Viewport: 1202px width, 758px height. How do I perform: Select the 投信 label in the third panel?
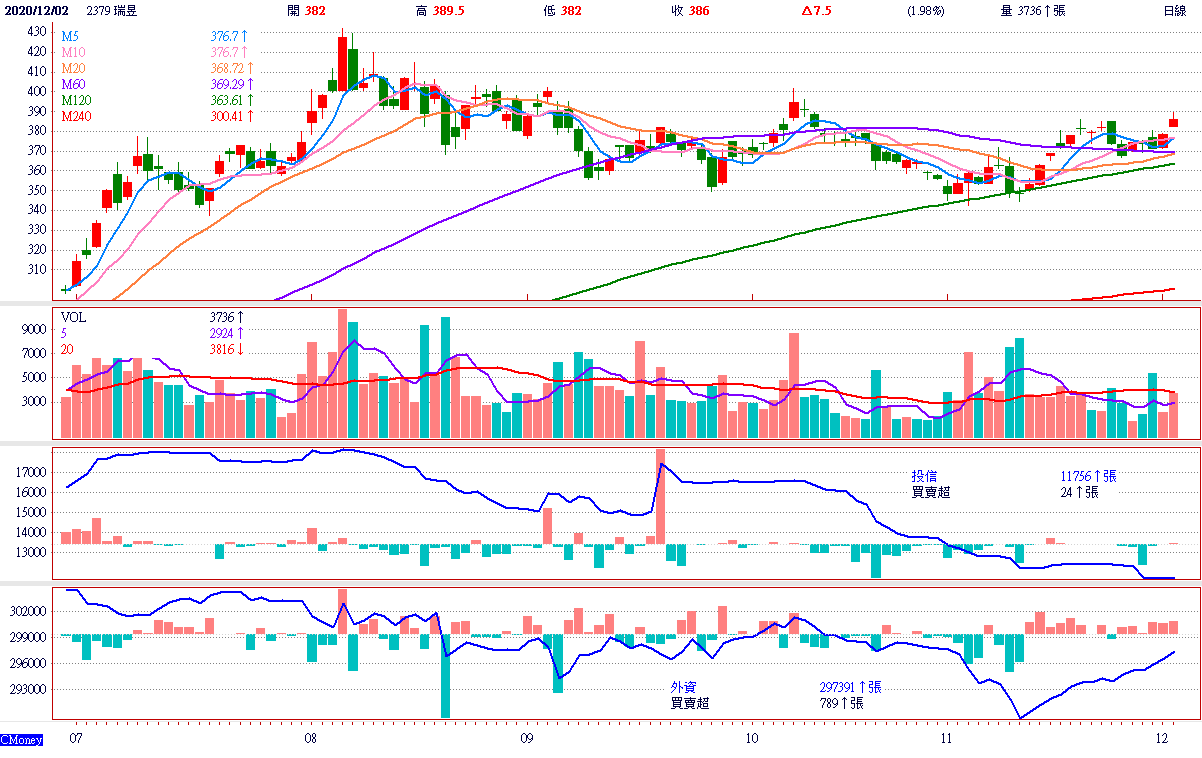coord(924,476)
